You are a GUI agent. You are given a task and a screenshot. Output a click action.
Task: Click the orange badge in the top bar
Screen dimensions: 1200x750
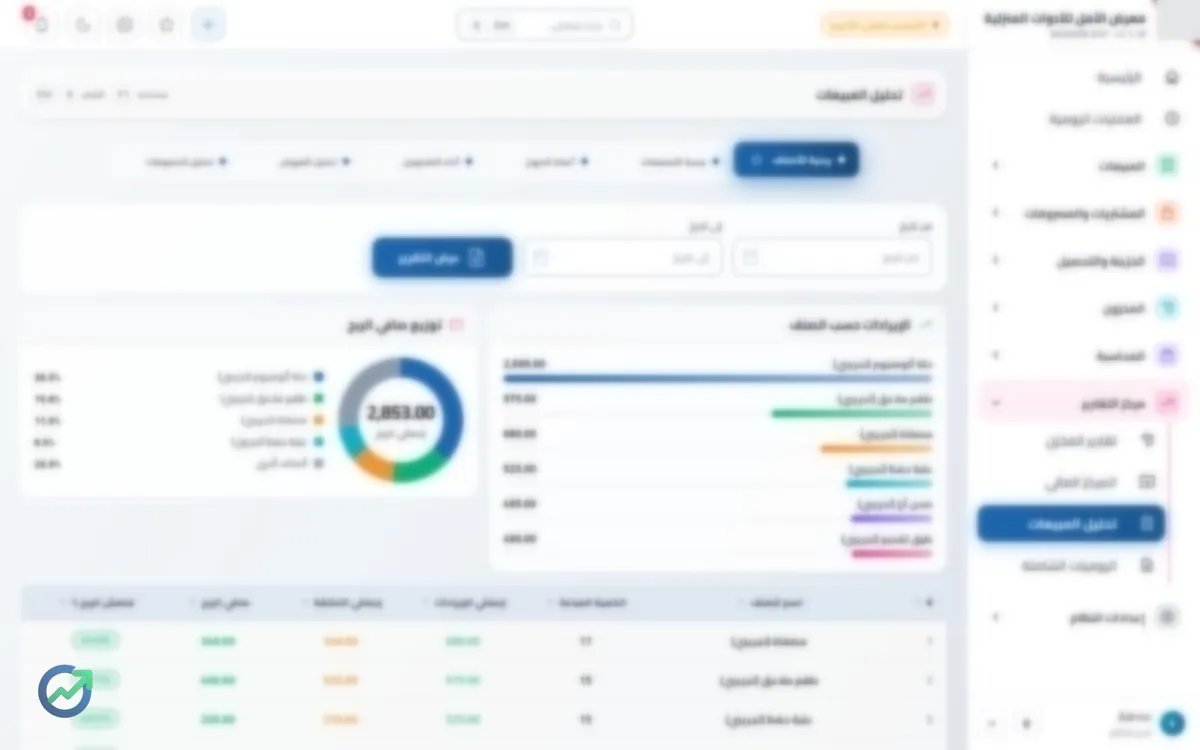(885, 25)
